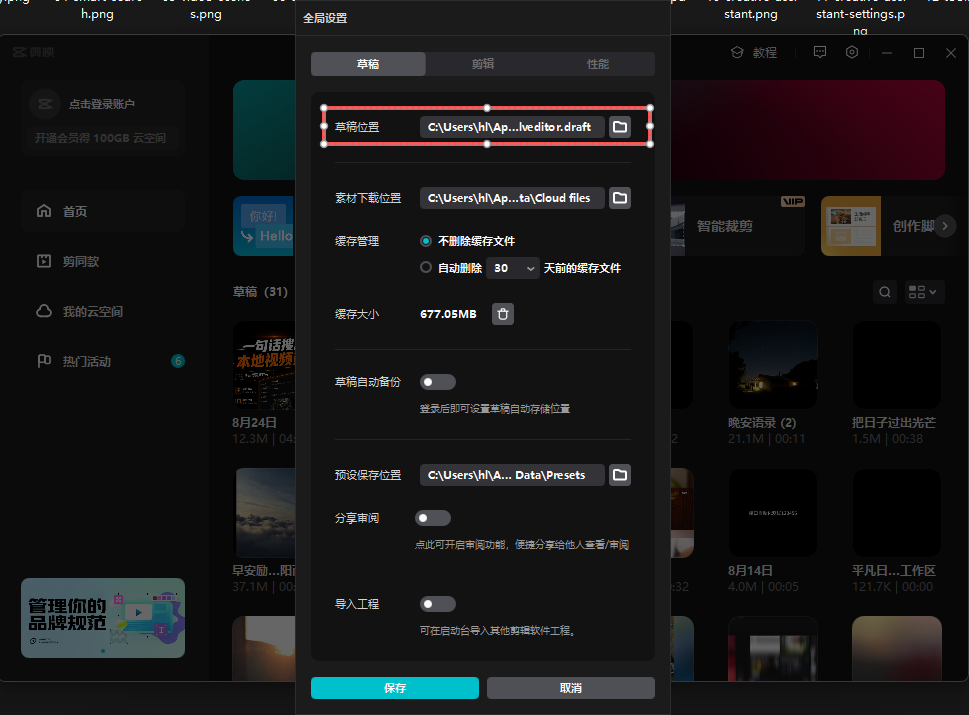Viewport: 969px width, 715px height.
Task: Click the 剪同款 template icon in sidebar
Action: (x=44, y=261)
